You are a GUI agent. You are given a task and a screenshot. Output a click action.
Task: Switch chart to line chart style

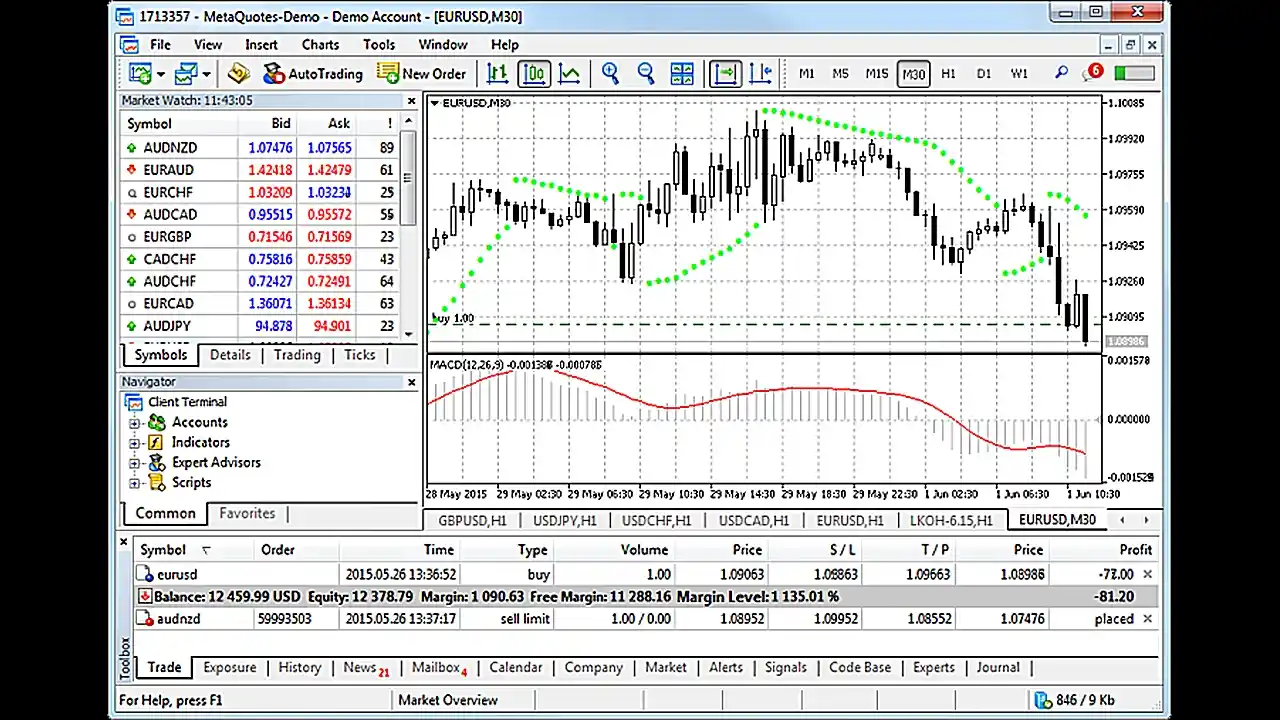click(569, 73)
